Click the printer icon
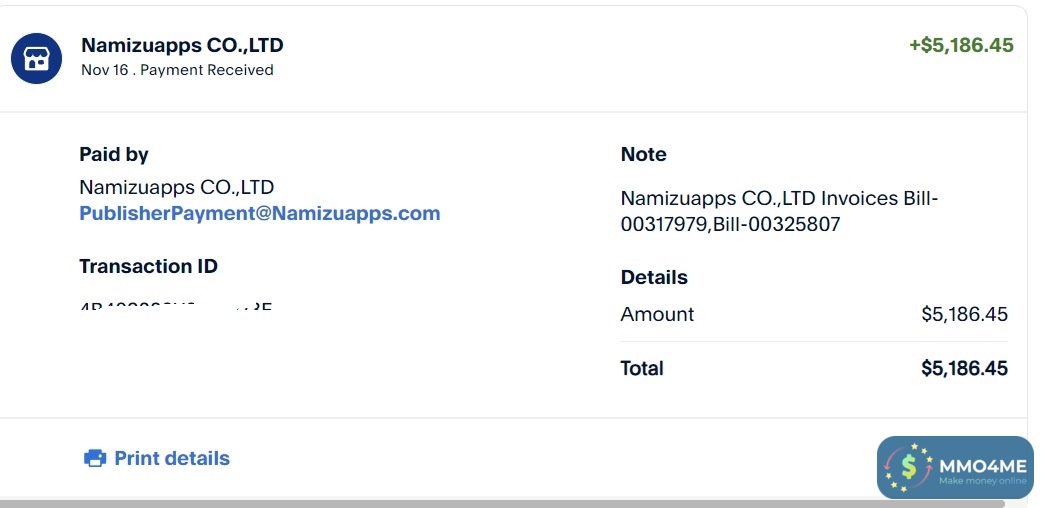 pos(95,458)
